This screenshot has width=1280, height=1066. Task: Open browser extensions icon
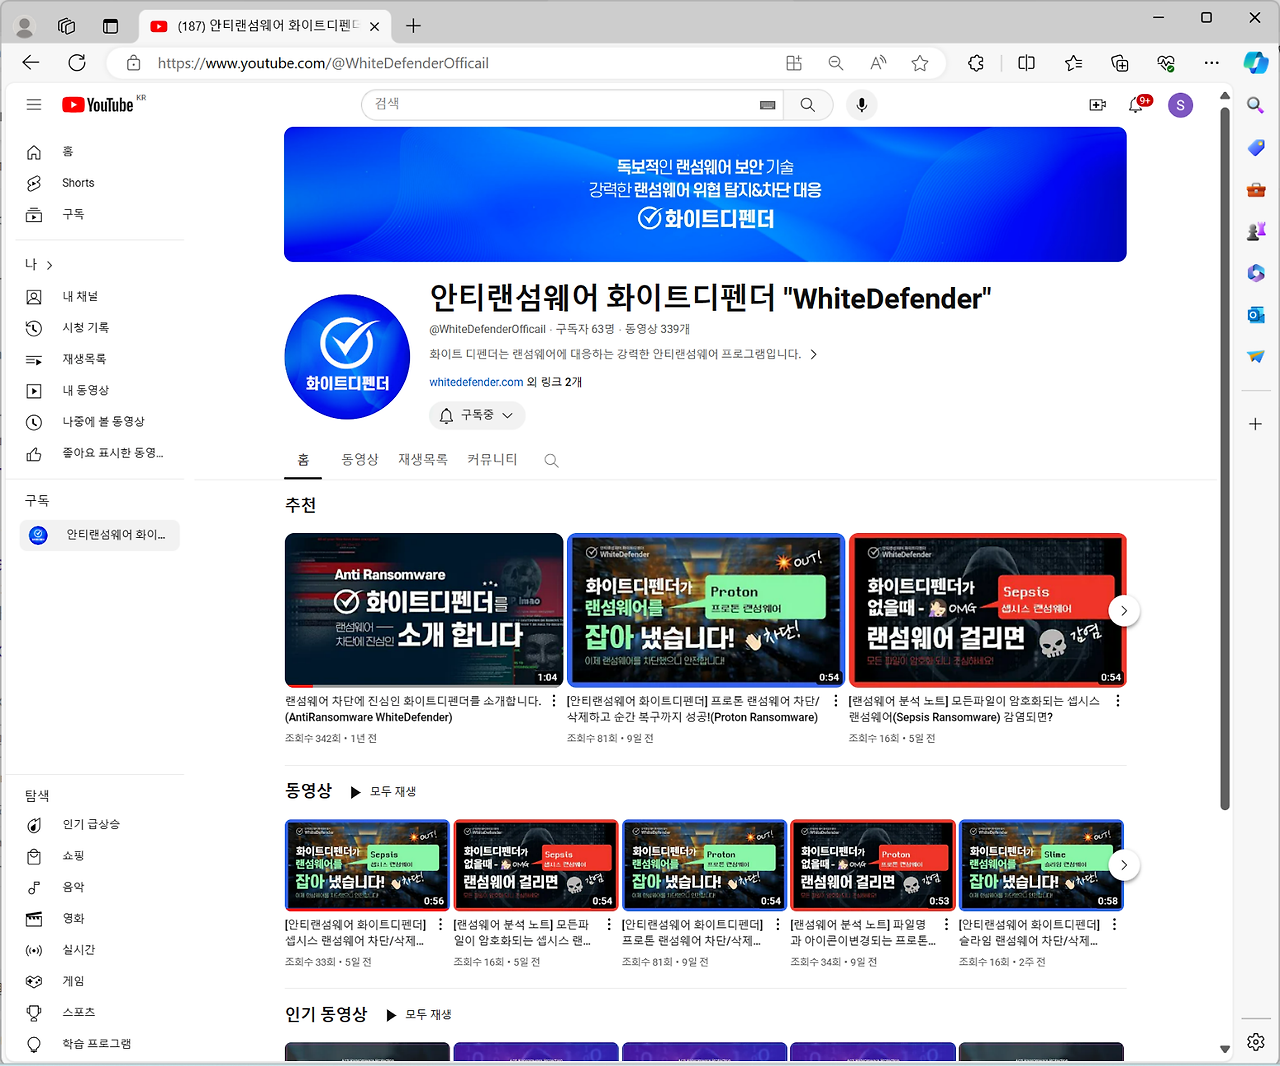(x=976, y=63)
